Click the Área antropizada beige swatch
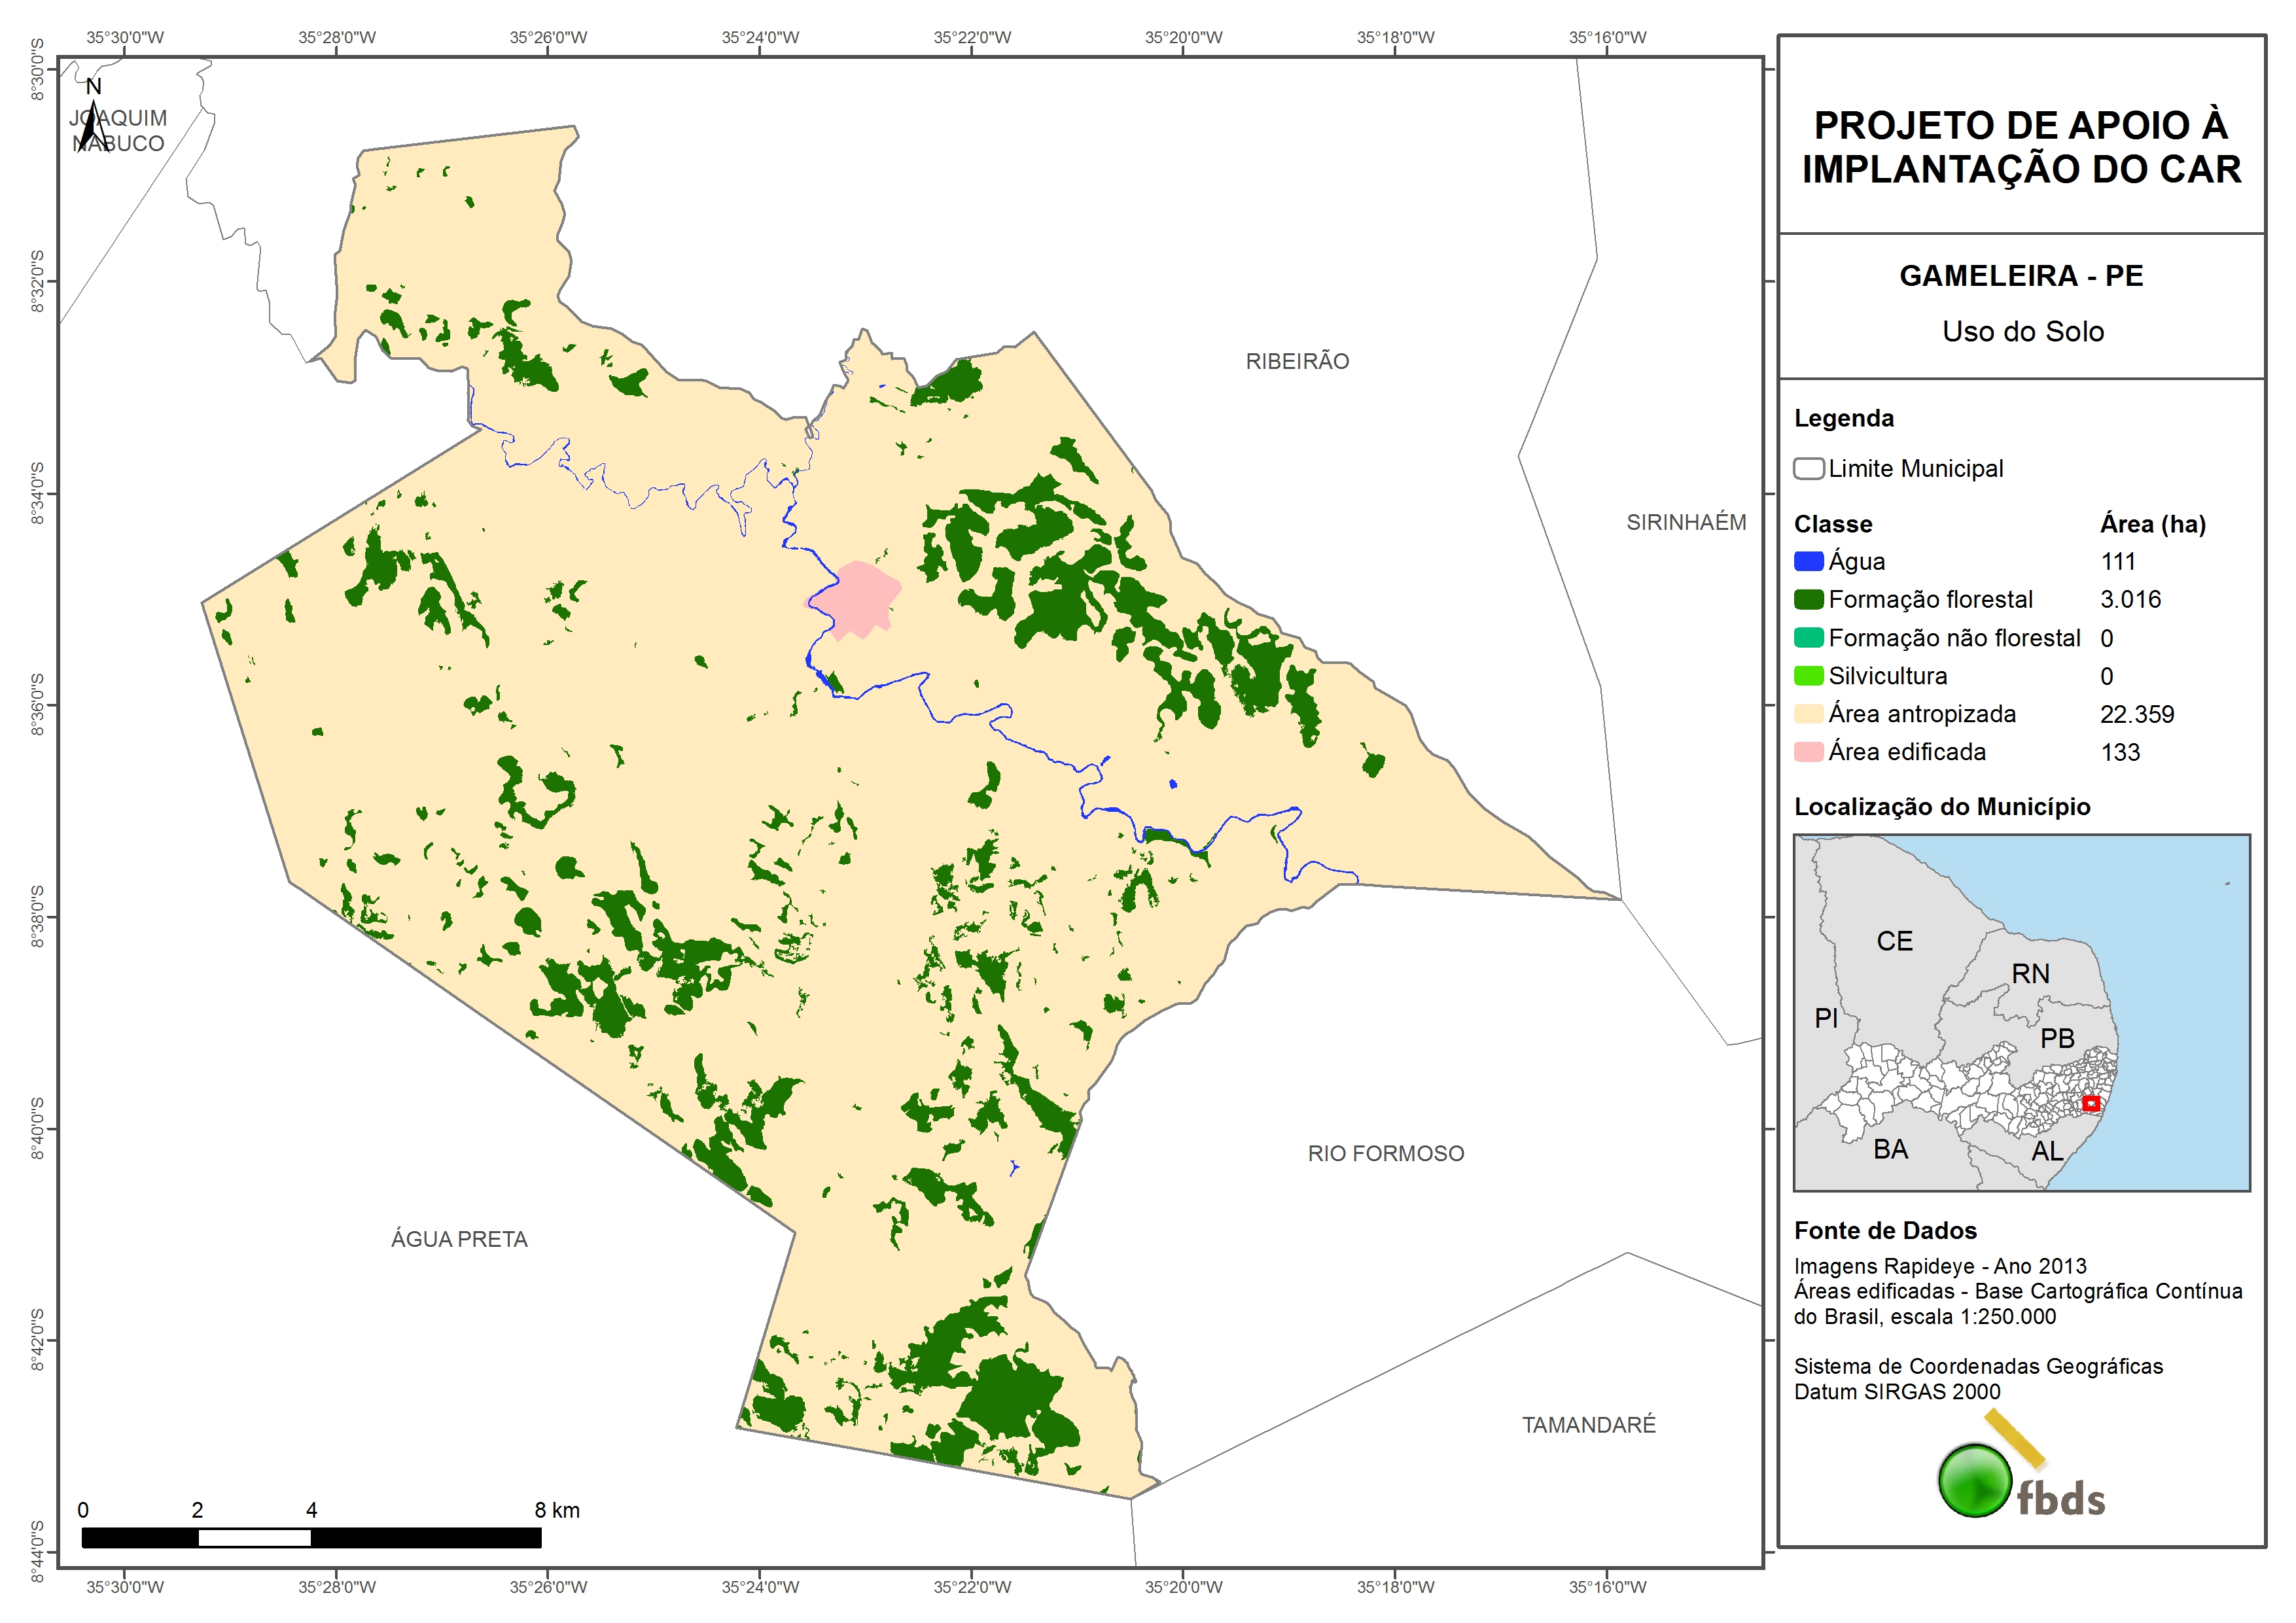The image size is (2296, 1623). tap(1808, 714)
